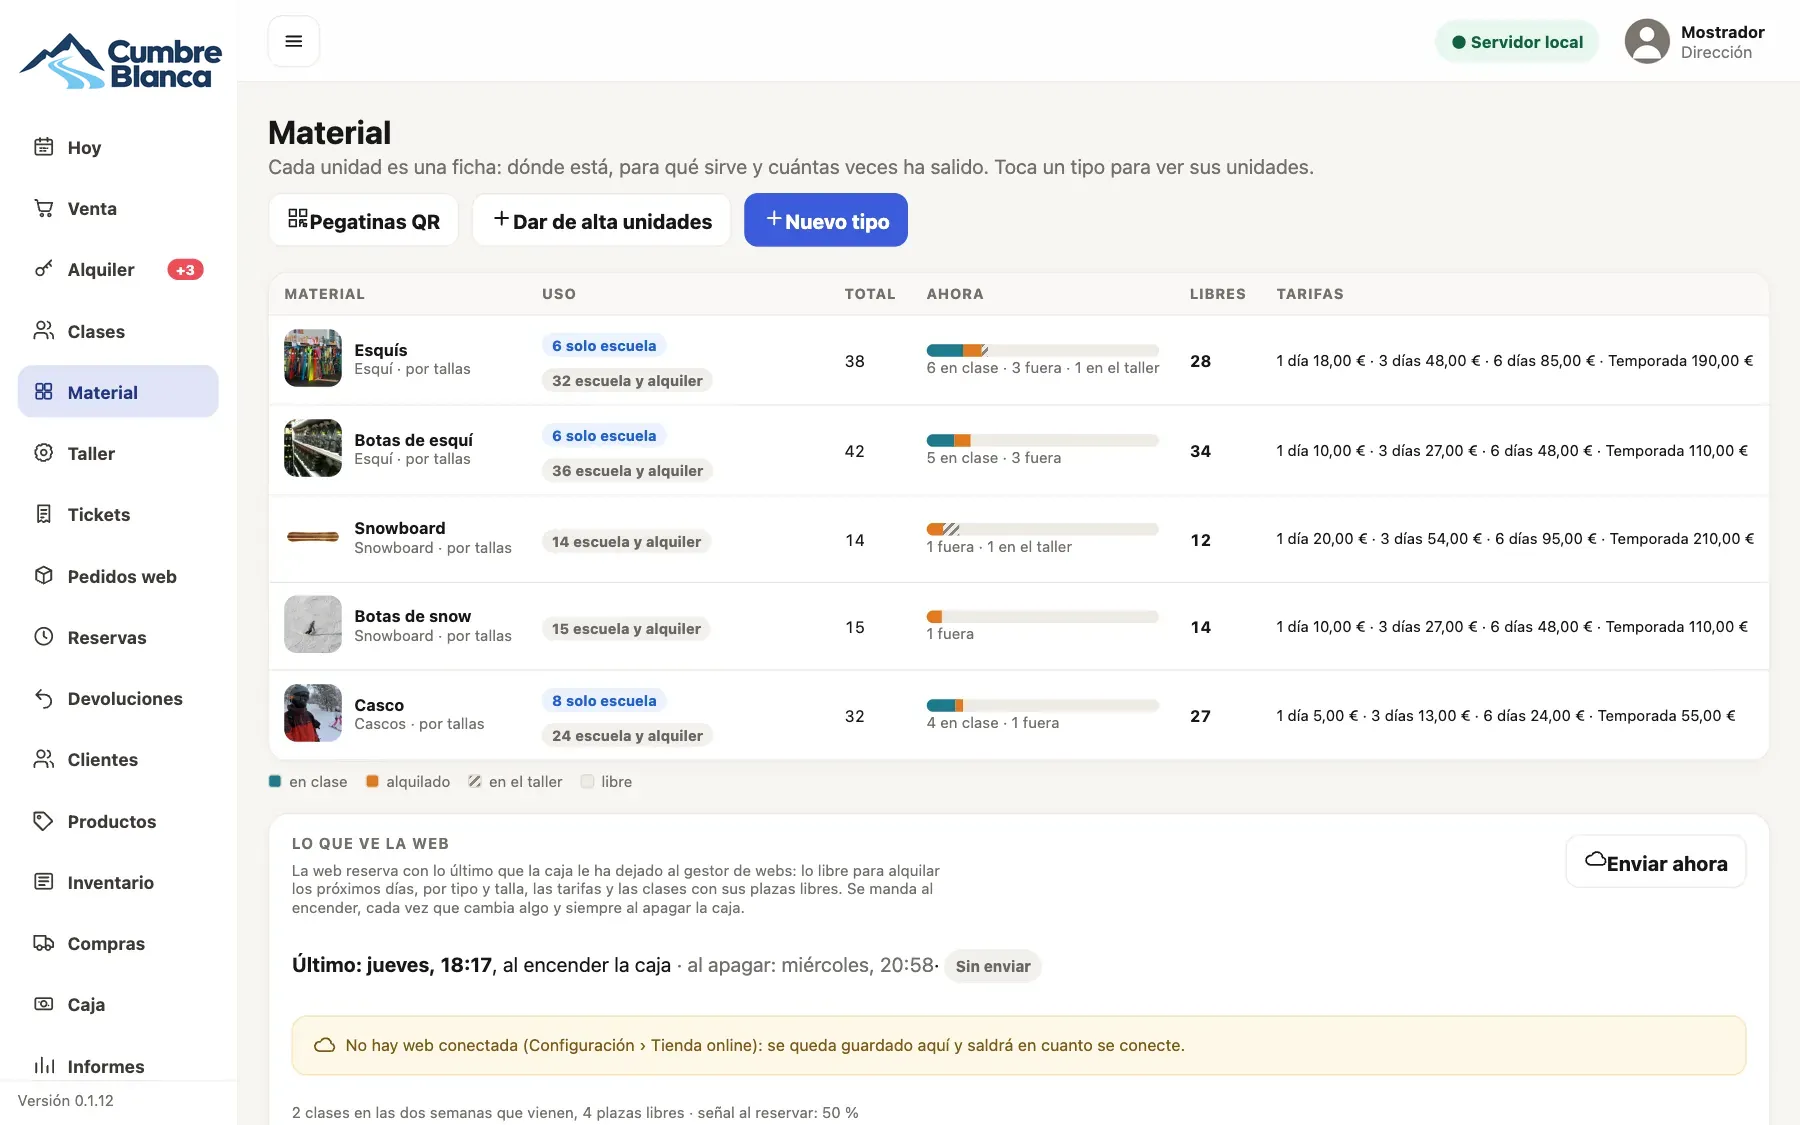This screenshot has height=1125, width=1800.
Task: Open the Material section in sidebar
Action: tap(118, 392)
